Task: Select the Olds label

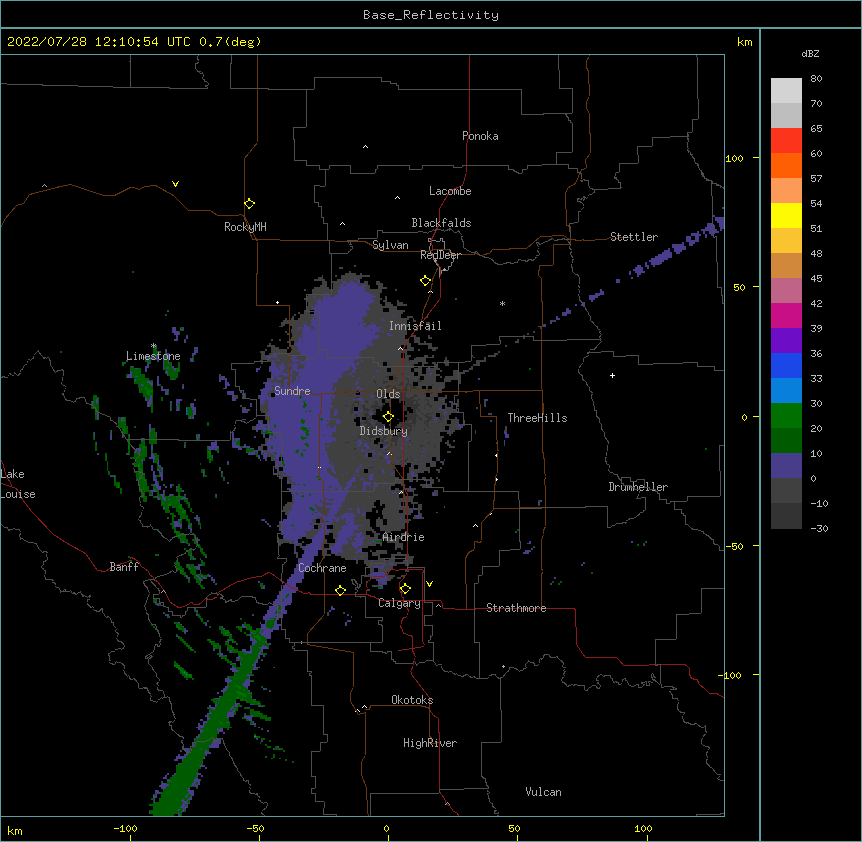Action: 388,394
